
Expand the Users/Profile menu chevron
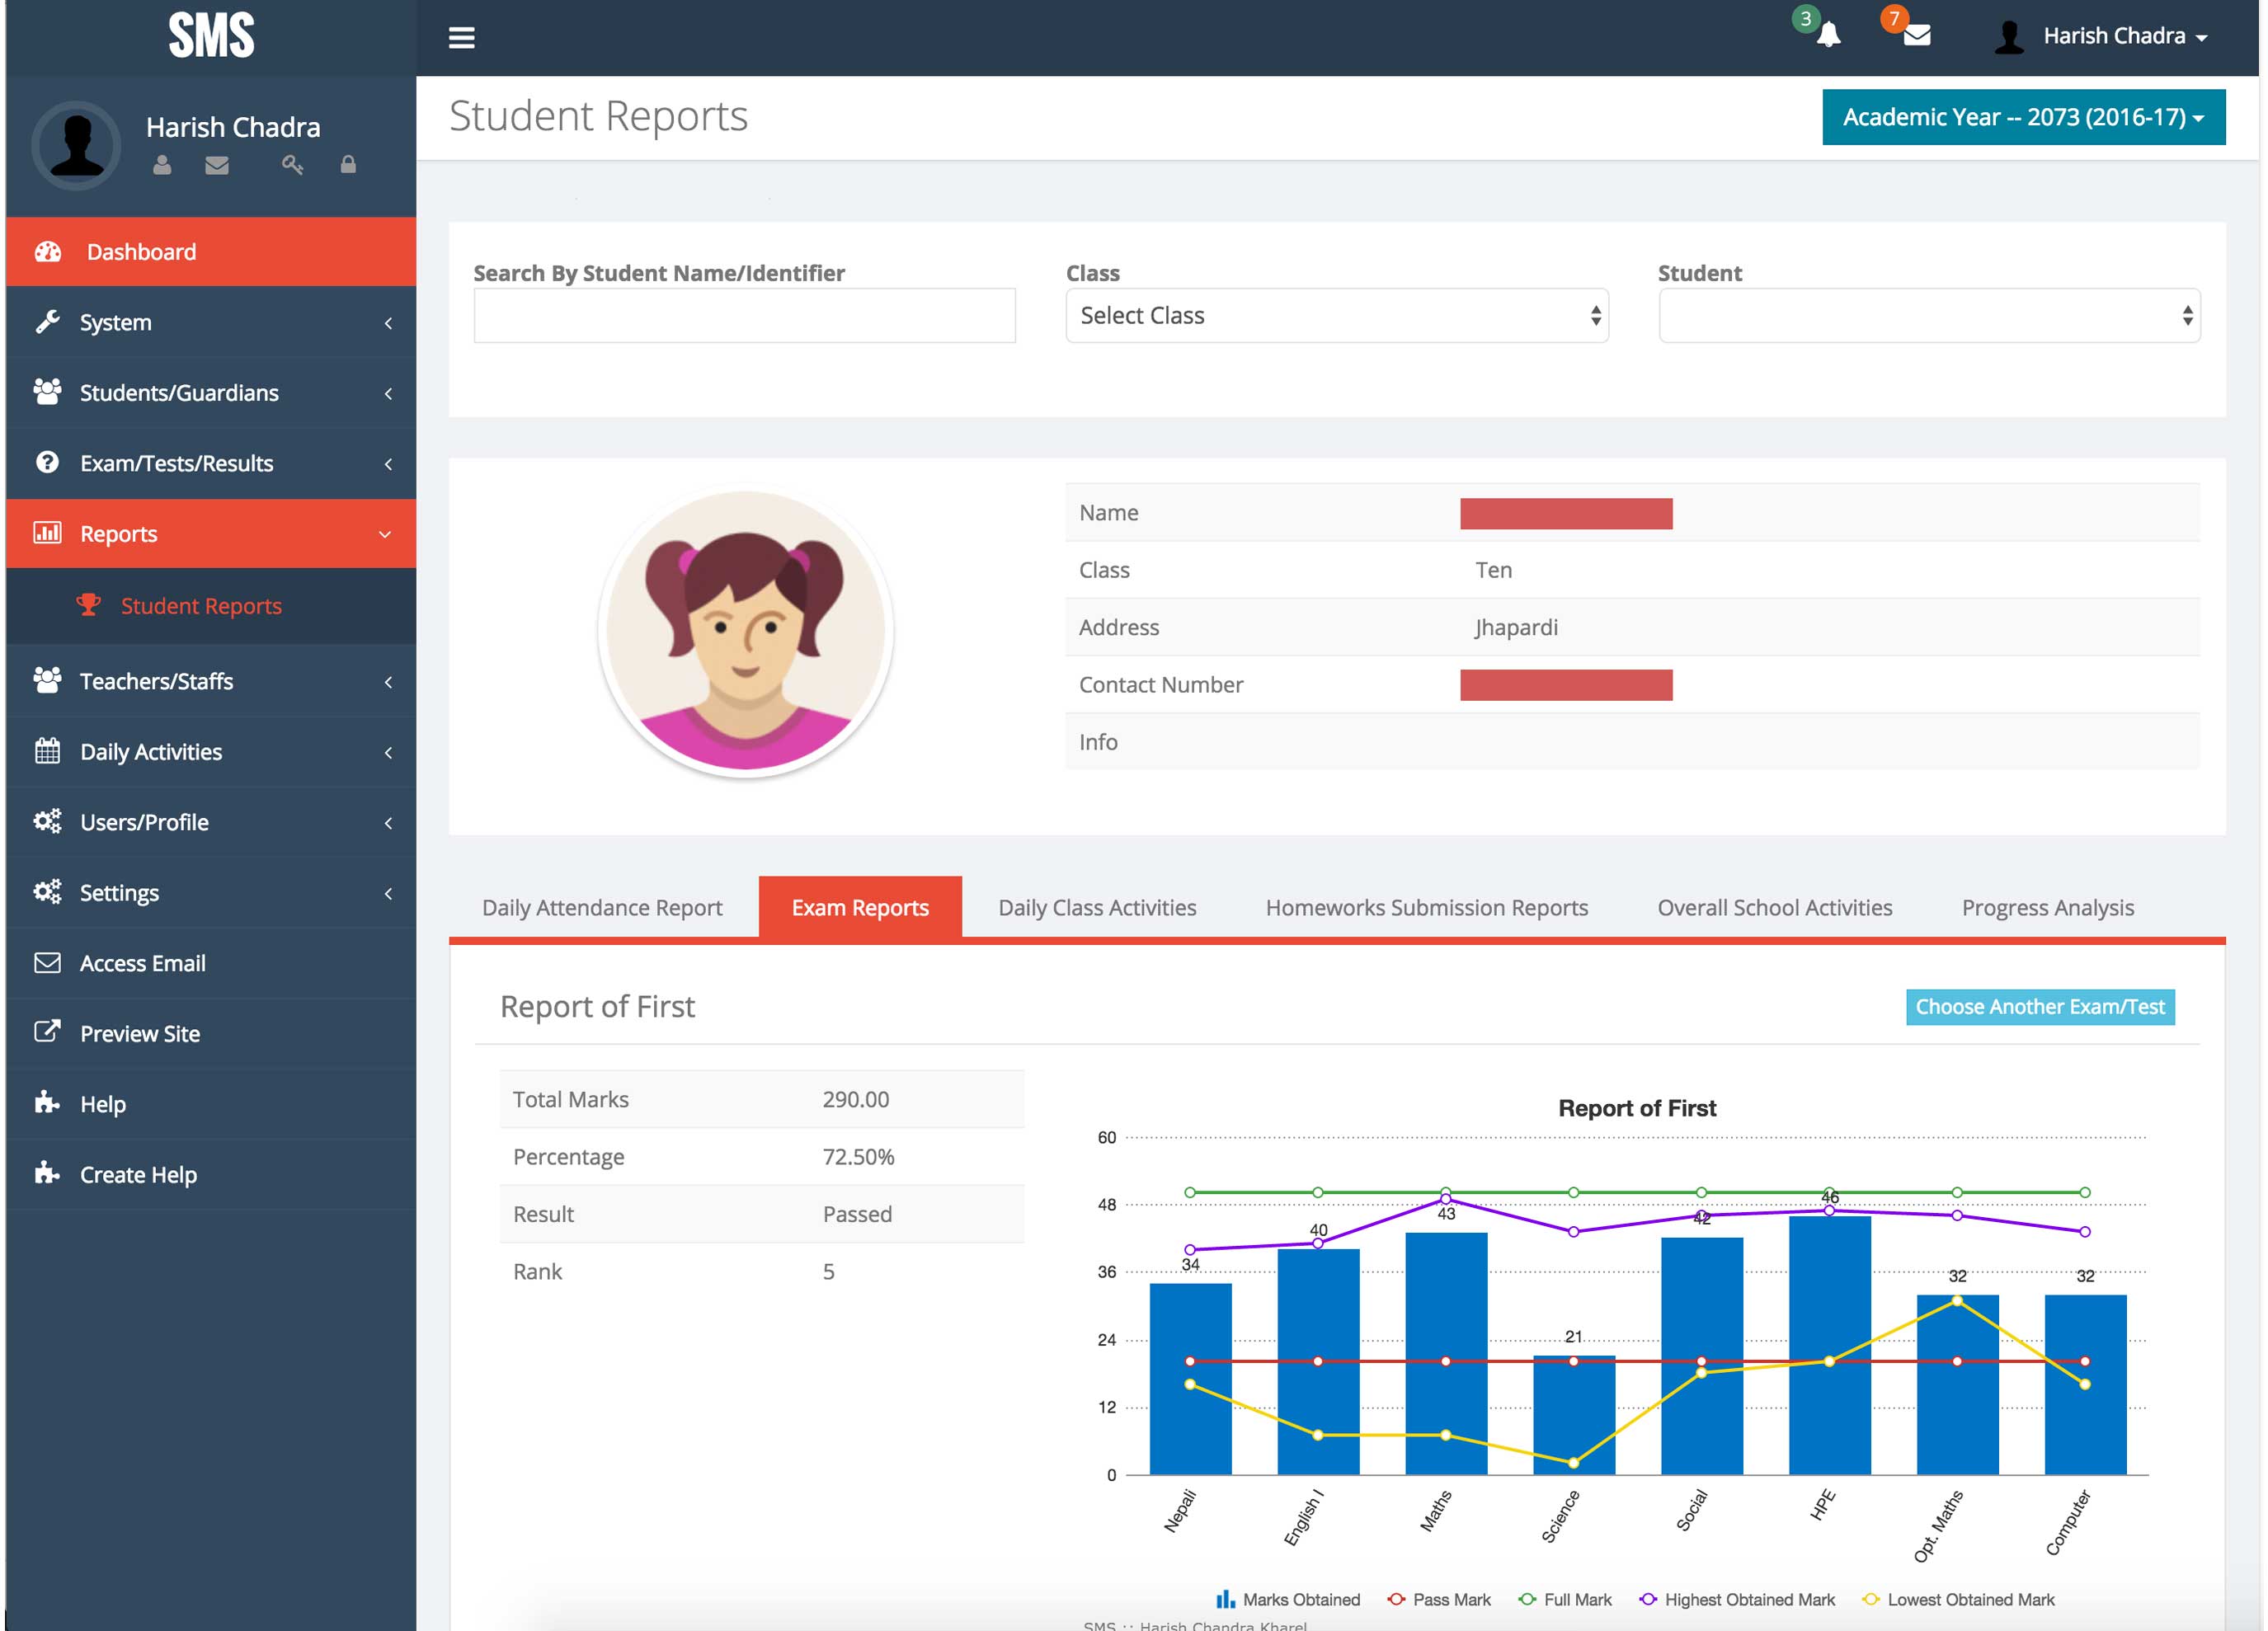[x=388, y=822]
